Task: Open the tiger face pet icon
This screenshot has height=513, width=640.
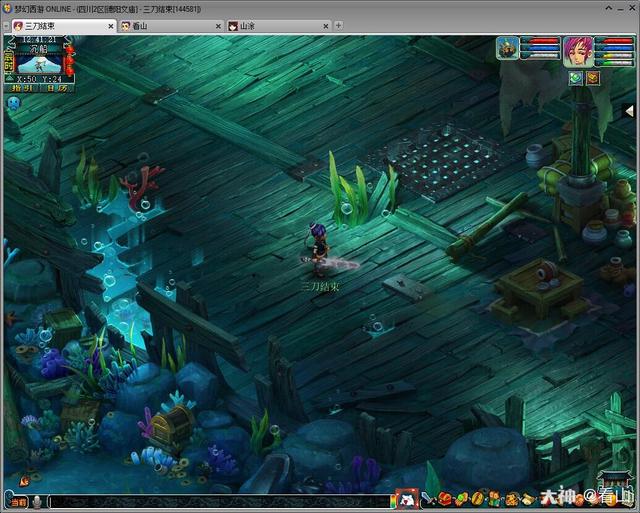Action: click(511, 499)
